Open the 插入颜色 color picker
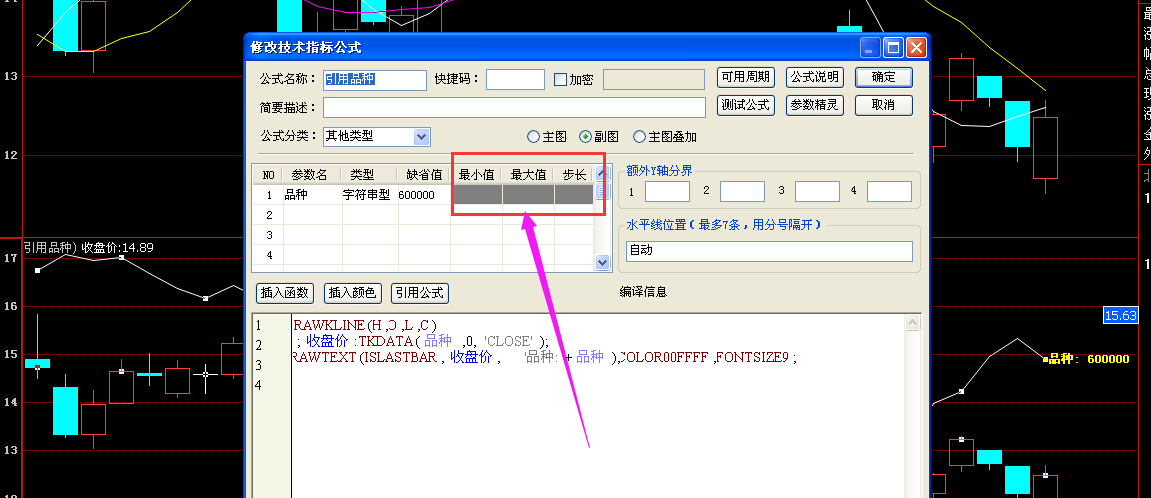Screen dimensions: 1151x498 (x=353, y=293)
